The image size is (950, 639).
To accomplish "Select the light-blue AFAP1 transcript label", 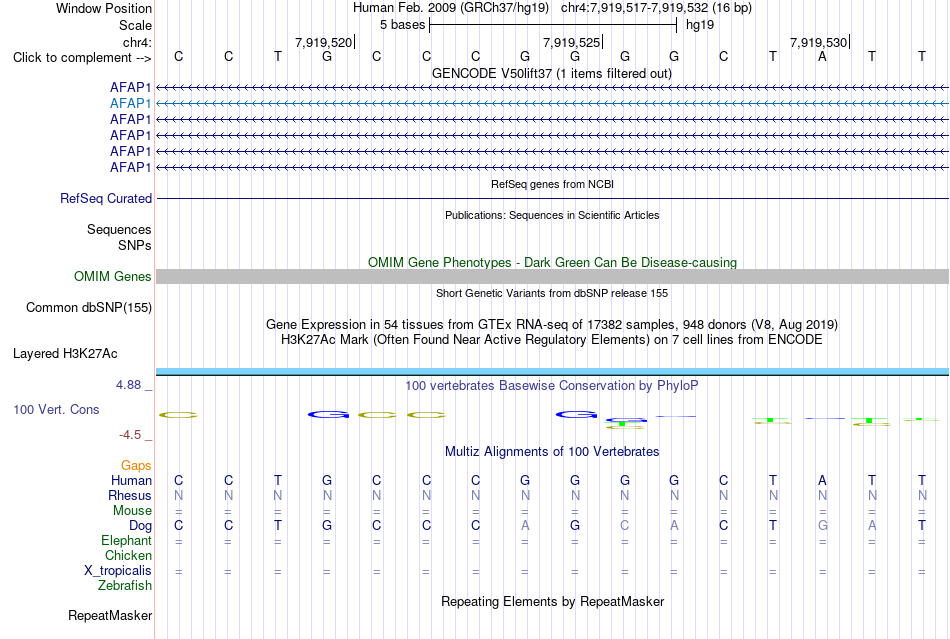I will click(130, 104).
